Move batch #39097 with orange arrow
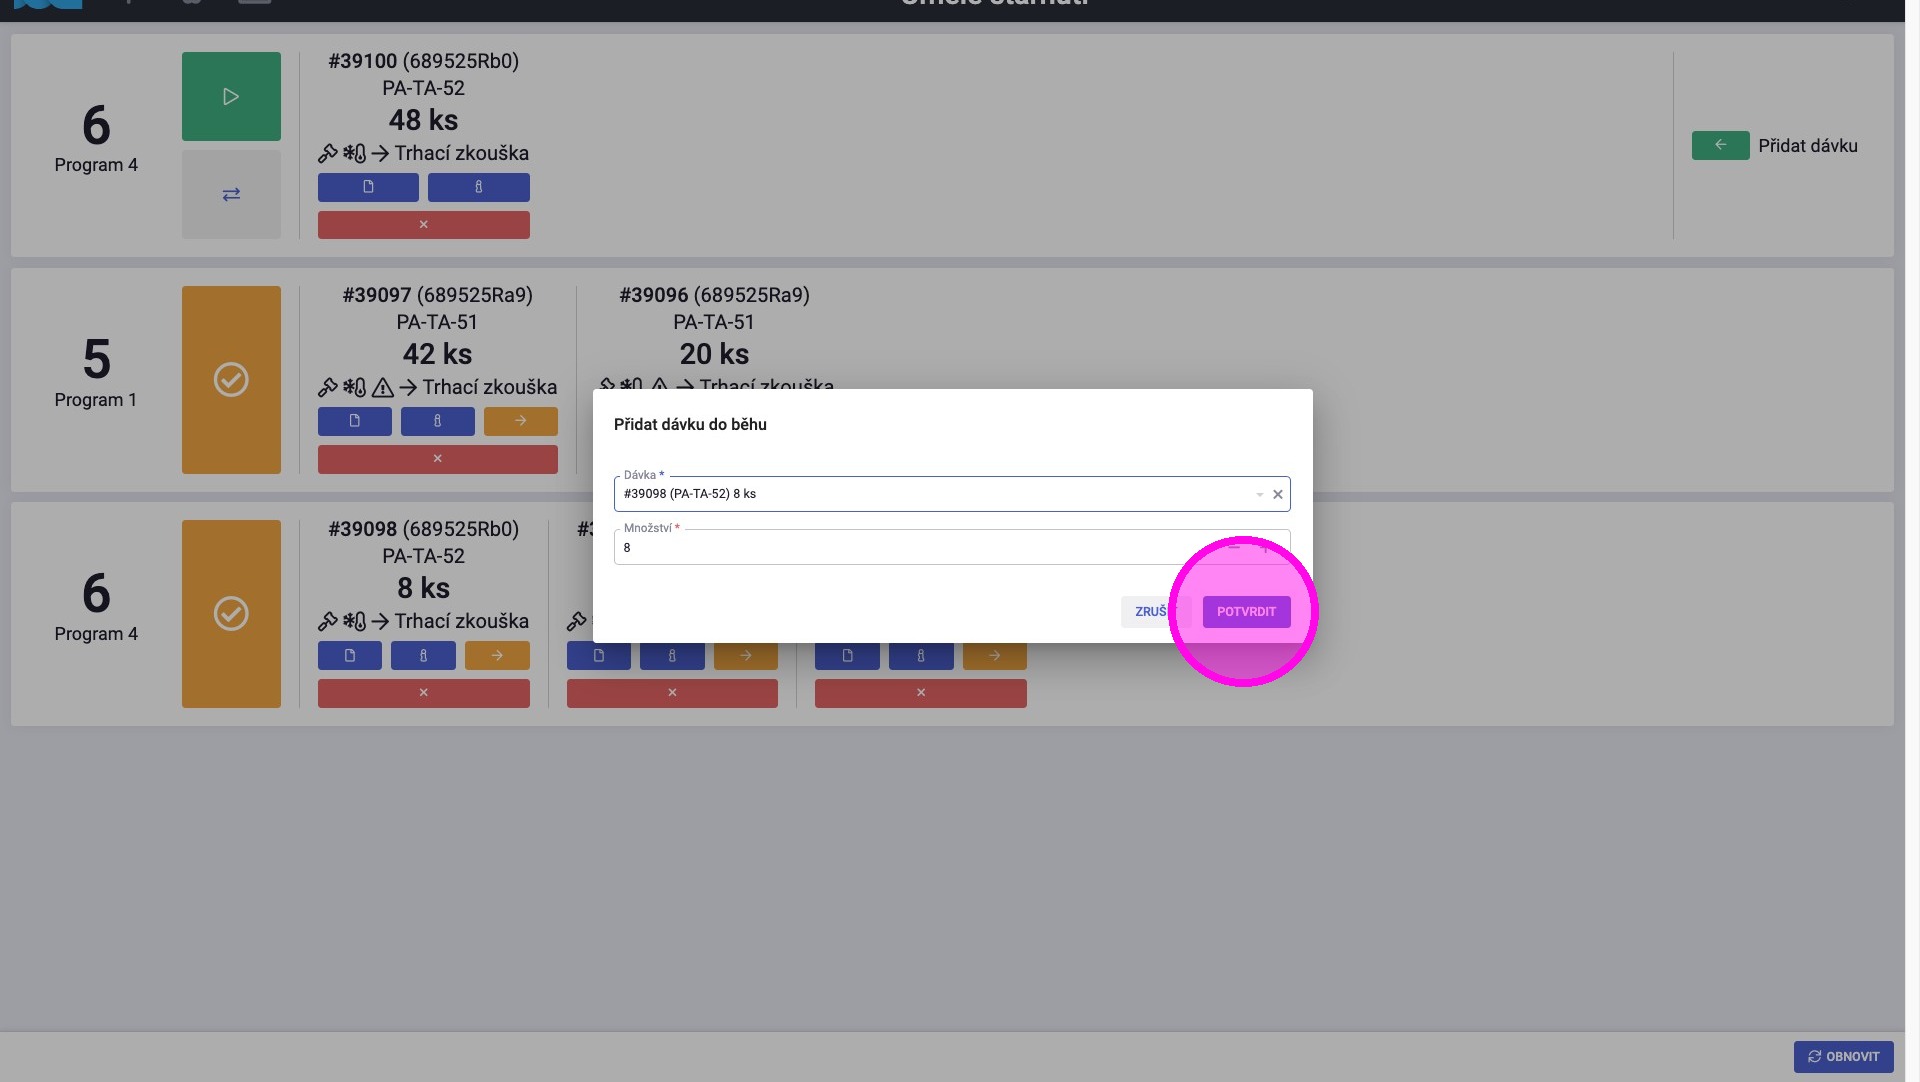1920x1082 pixels. [520, 422]
